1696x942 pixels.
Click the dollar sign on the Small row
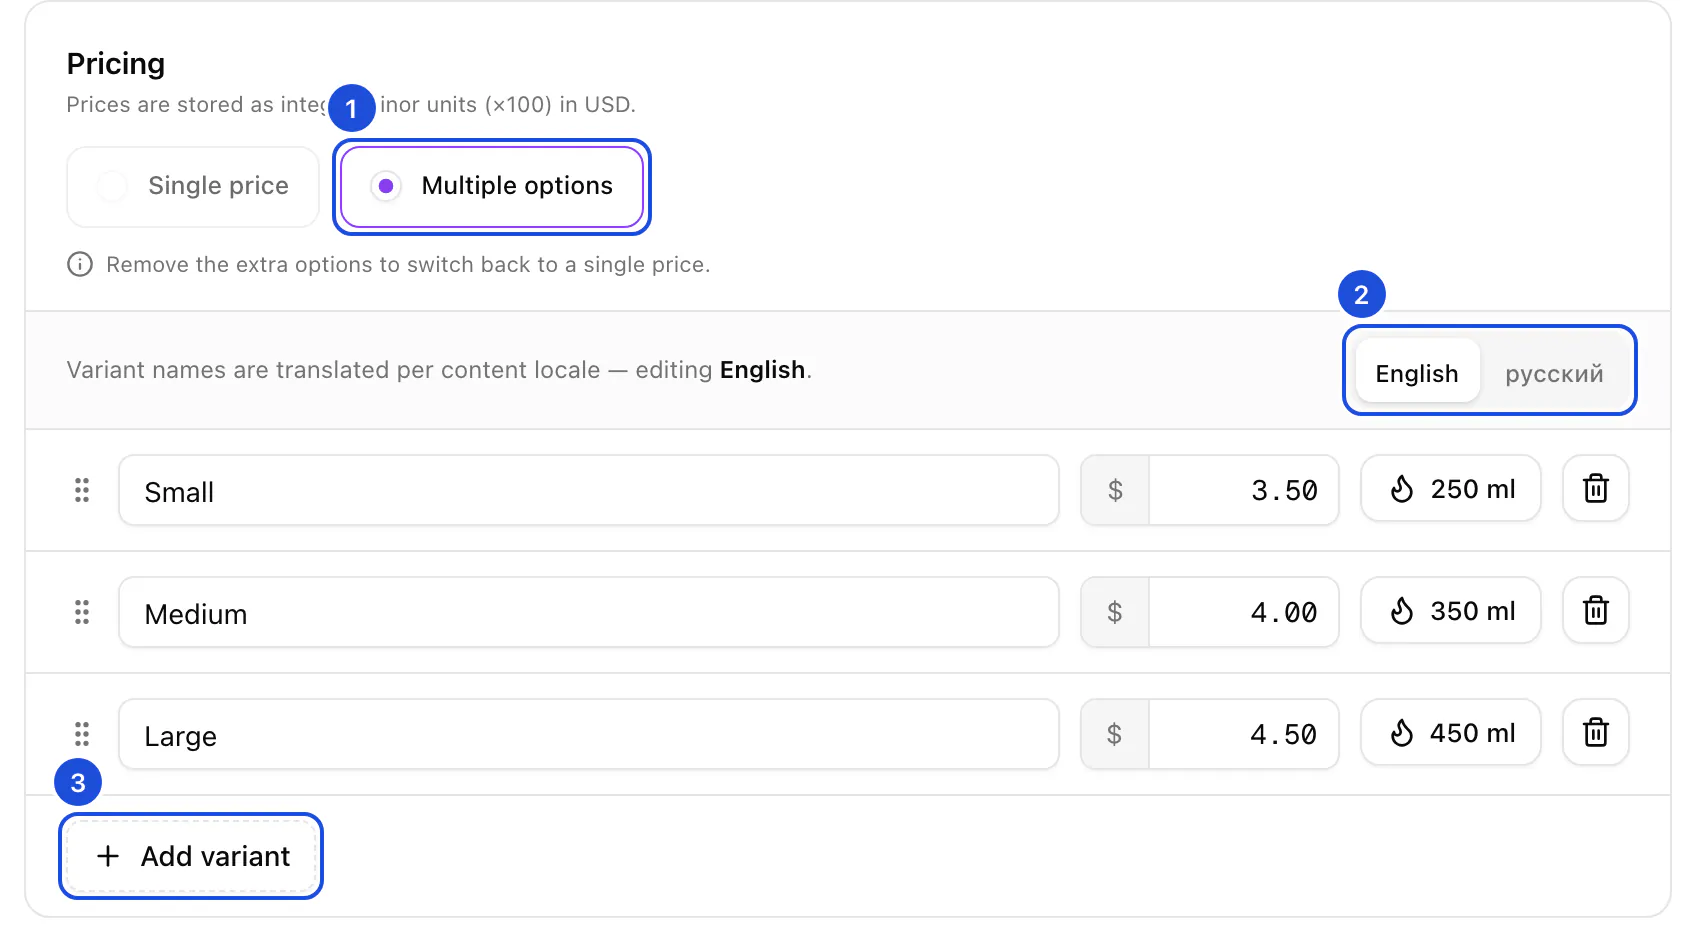pyautogui.click(x=1115, y=490)
